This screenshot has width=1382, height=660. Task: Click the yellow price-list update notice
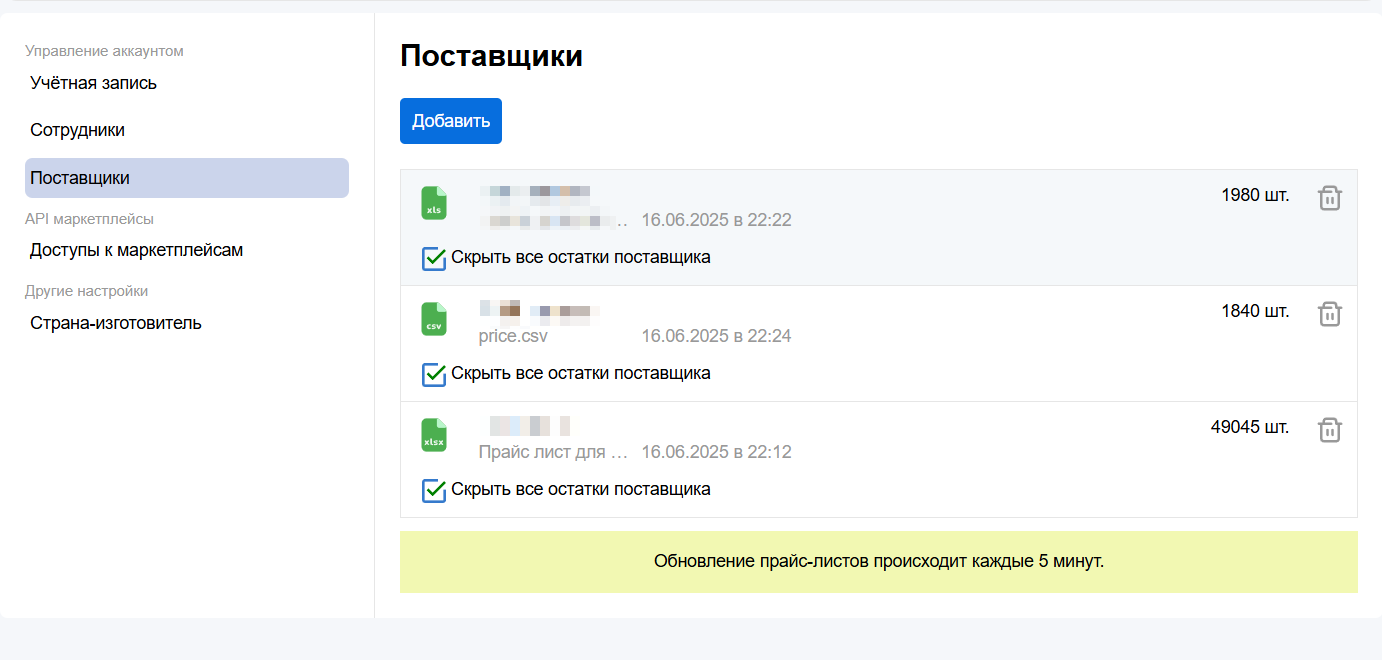[x=878, y=561]
